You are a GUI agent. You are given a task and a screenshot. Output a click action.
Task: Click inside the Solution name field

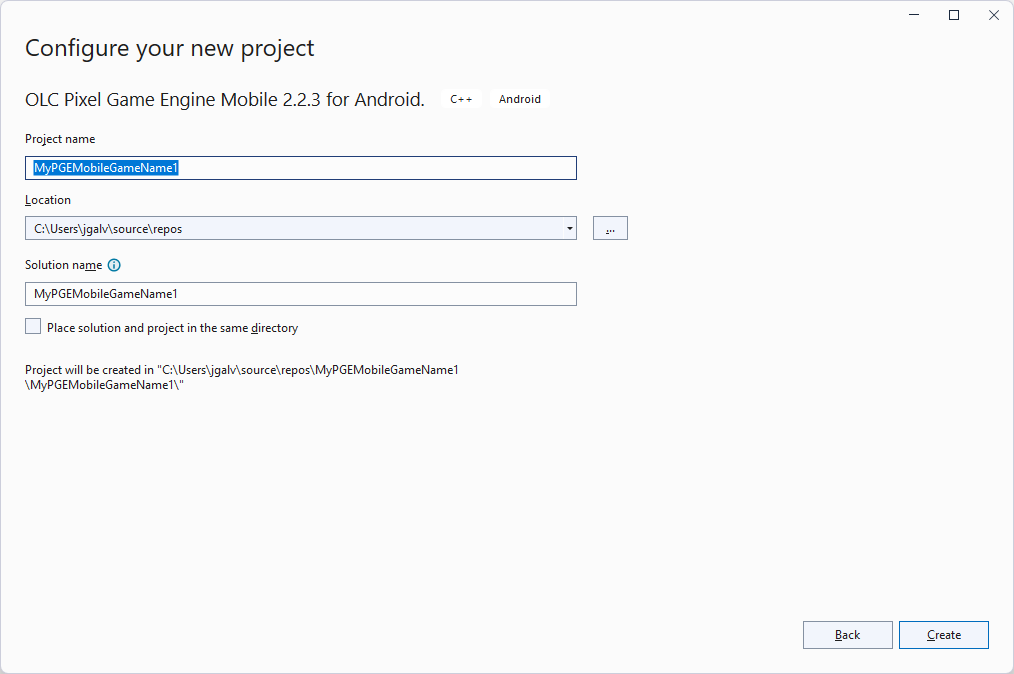[300, 293]
